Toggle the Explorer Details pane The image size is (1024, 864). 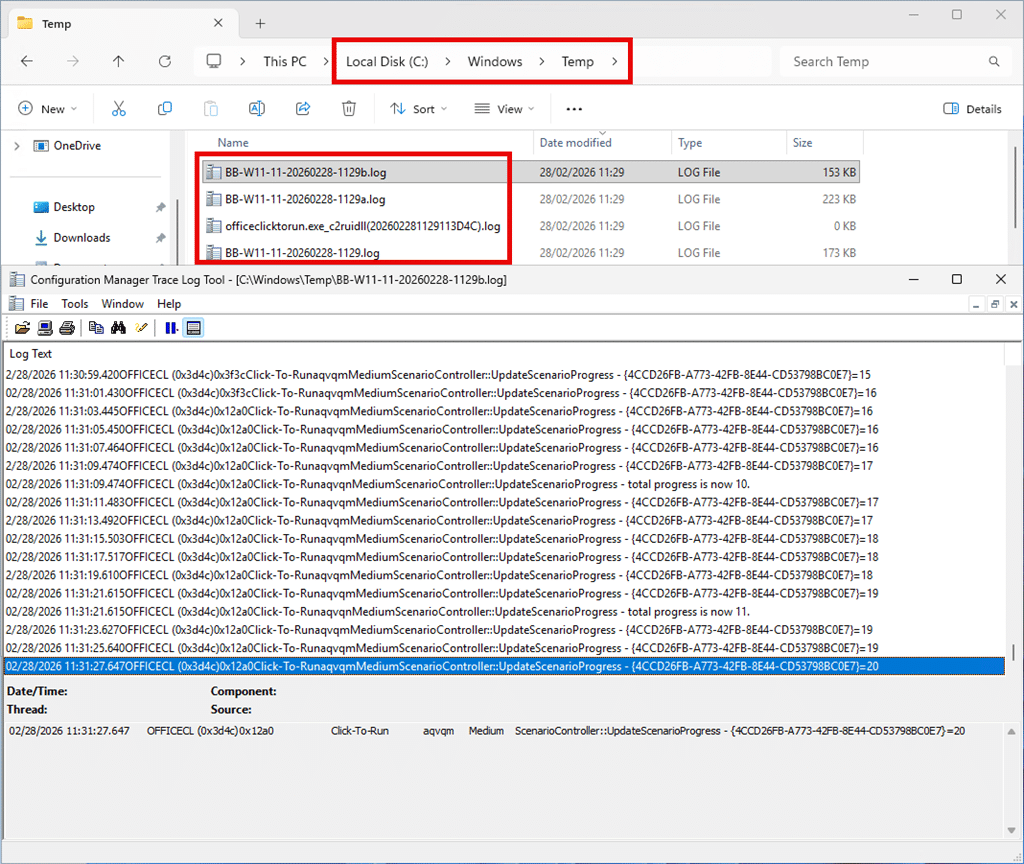click(972, 109)
